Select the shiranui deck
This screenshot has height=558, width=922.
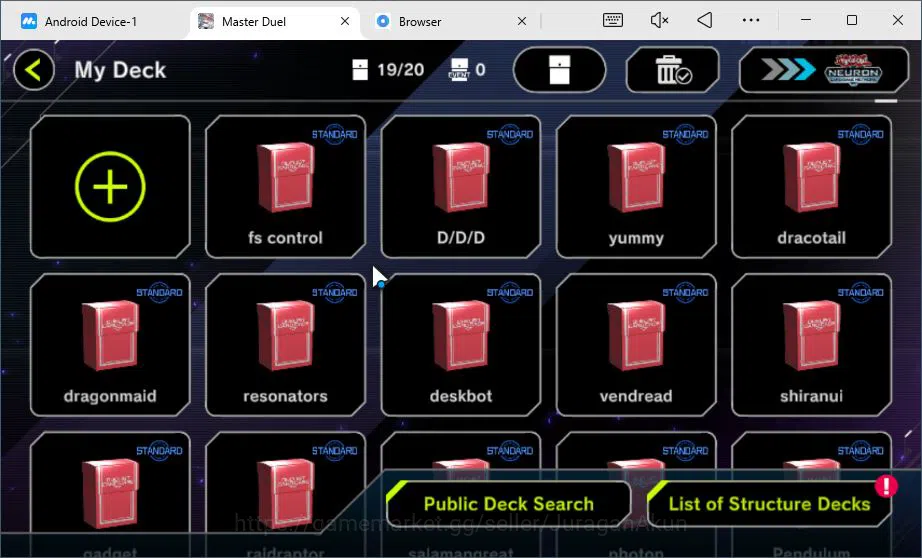point(811,345)
